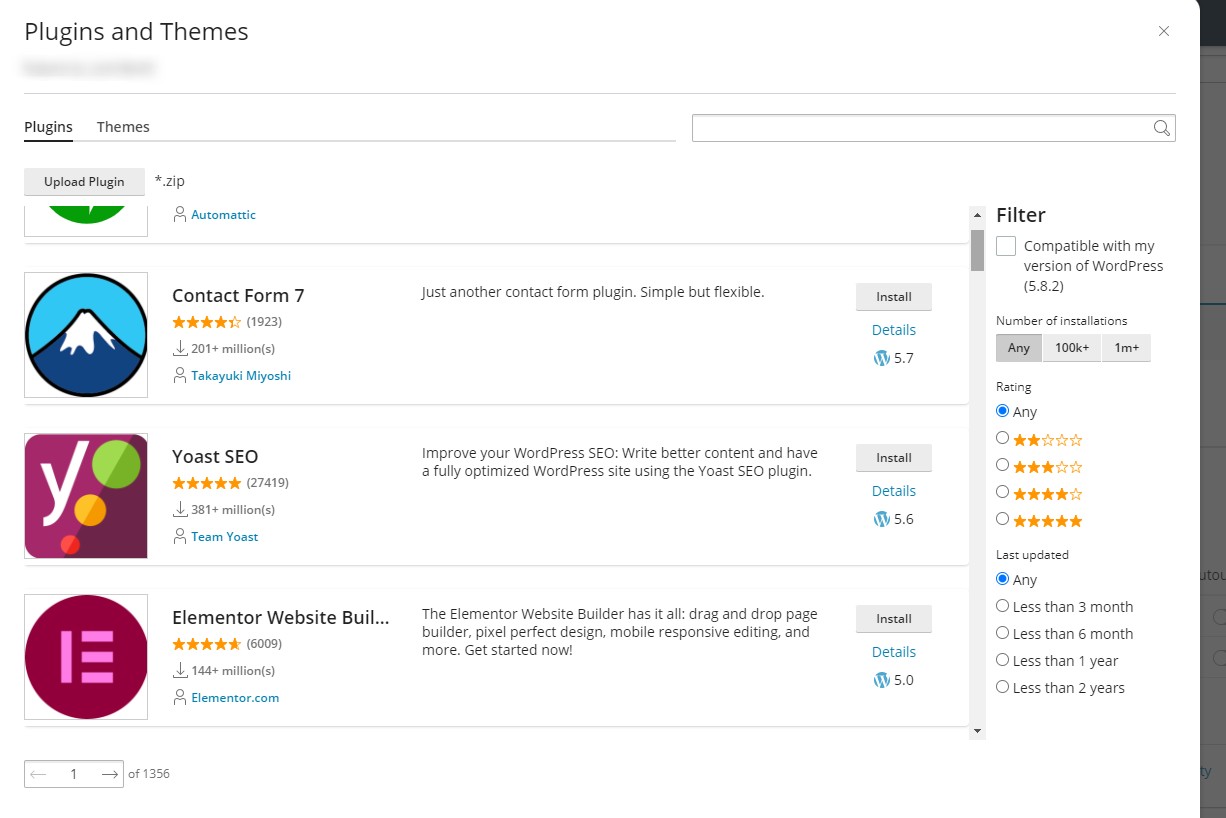The width and height of the screenshot is (1226, 818).
Task: Install the Yoast SEO plugin
Action: click(x=893, y=457)
